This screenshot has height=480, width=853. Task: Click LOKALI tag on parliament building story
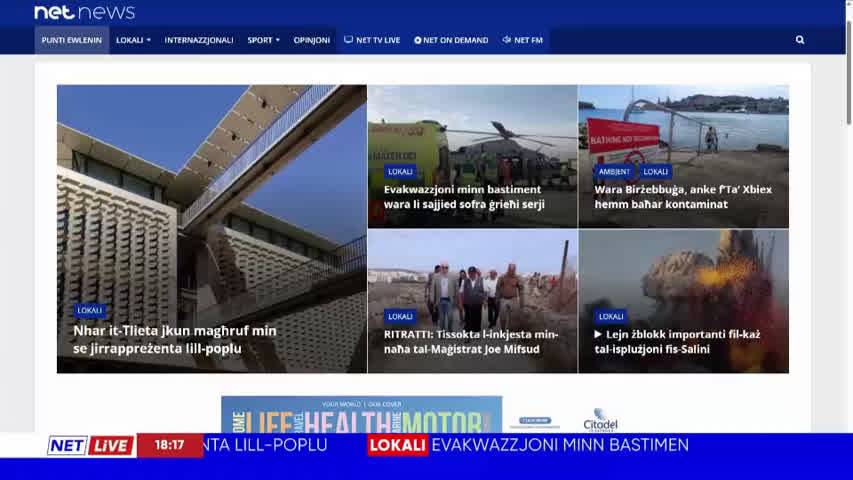pos(90,311)
